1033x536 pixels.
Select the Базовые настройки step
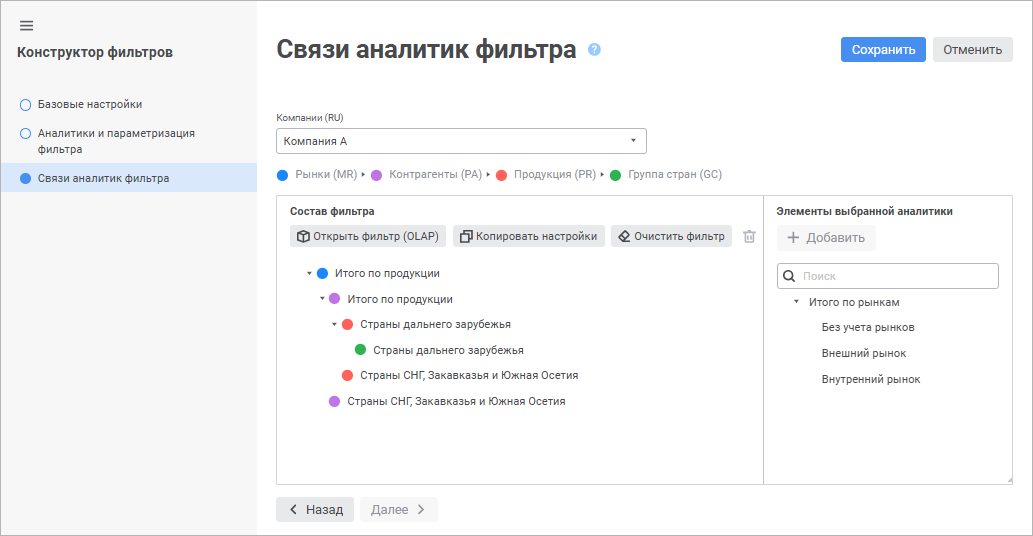pyautogui.click(x=90, y=104)
